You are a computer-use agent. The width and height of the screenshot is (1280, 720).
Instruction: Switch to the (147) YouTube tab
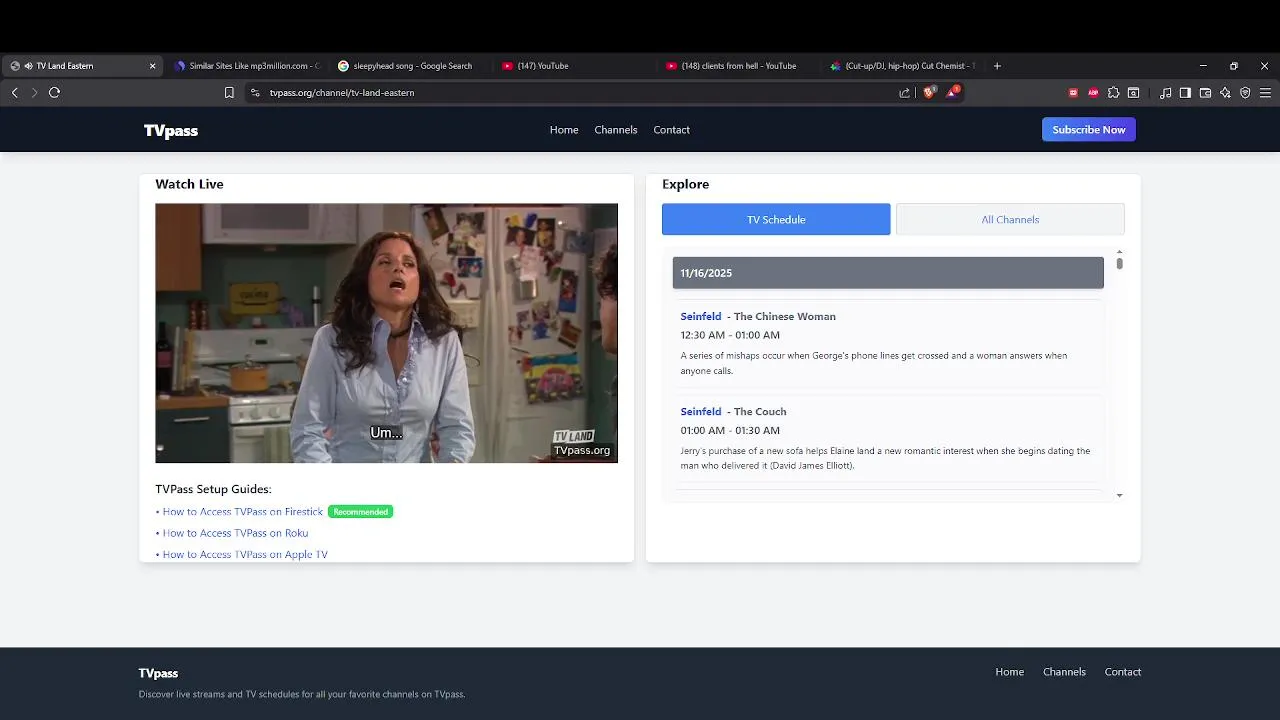click(x=574, y=66)
